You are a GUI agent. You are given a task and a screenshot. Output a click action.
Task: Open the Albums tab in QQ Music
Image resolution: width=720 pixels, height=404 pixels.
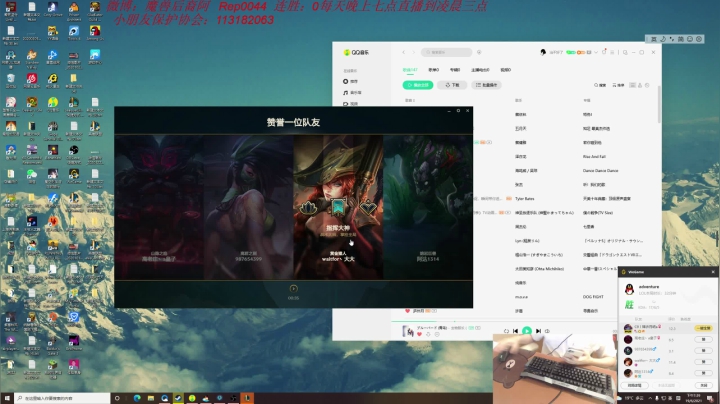point(455,70)
